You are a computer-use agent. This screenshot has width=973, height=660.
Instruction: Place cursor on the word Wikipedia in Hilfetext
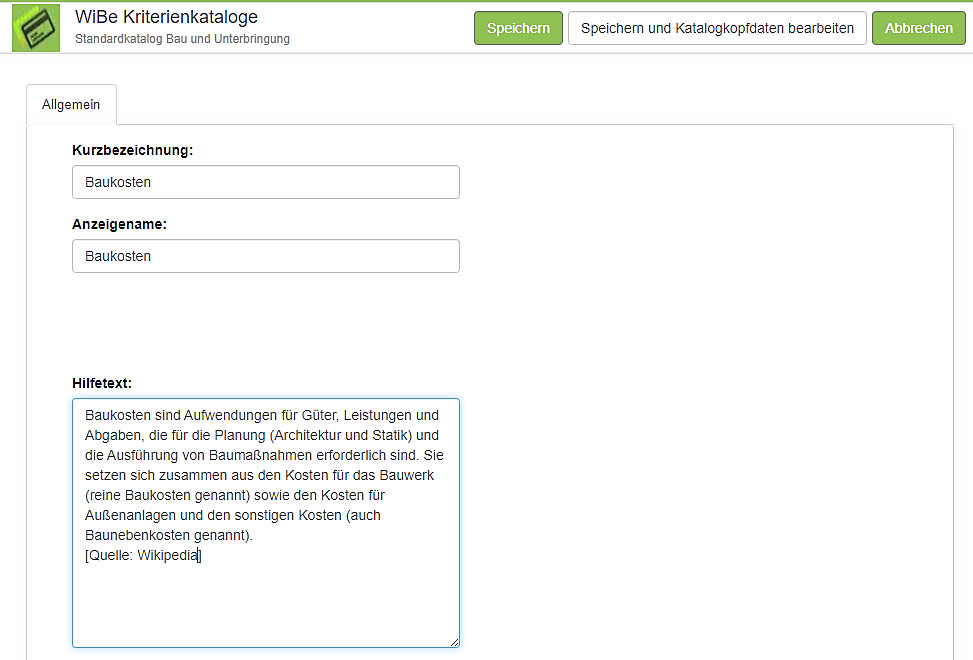point(168,556)
